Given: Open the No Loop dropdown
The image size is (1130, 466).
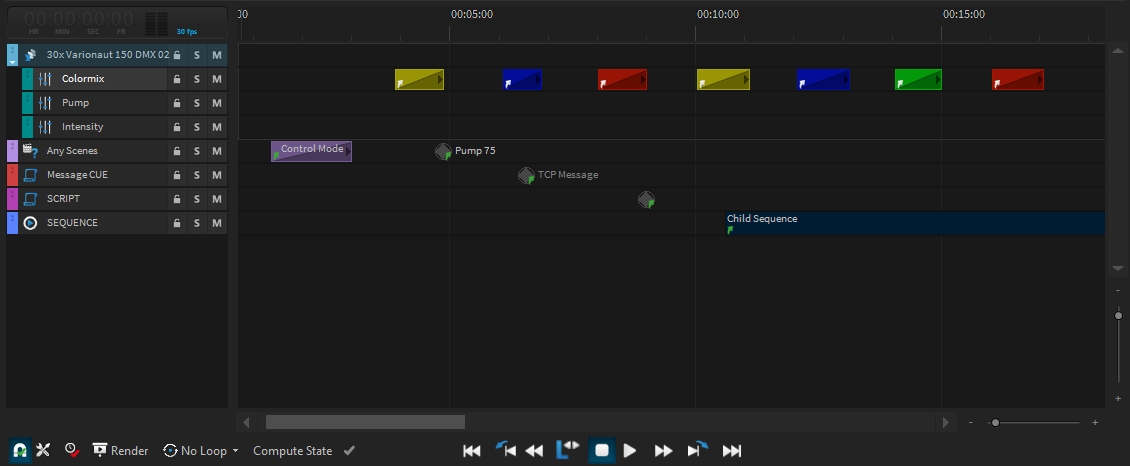Looking at the screenshot, I should pyautogui.click(x=201, y=451).
